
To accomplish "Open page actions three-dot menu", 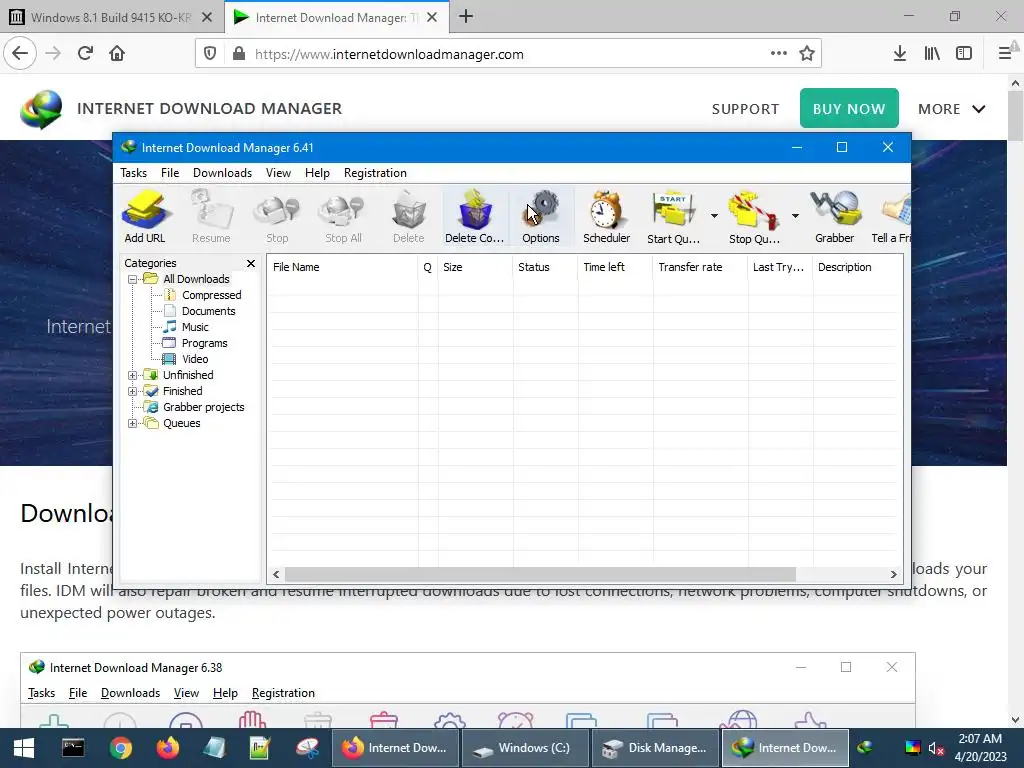I will (x=778, y=54).
